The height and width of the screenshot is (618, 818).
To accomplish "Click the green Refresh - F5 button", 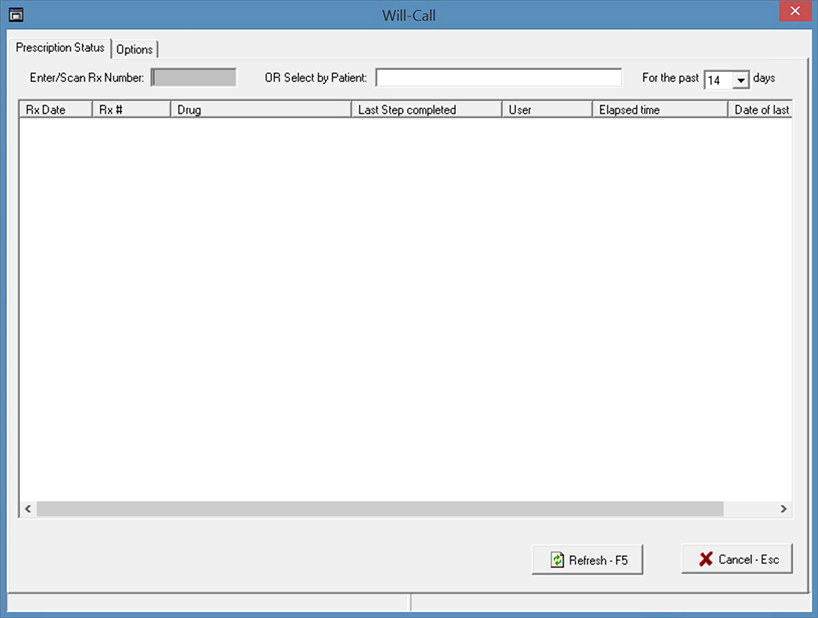I will click(x=587, y=560).
